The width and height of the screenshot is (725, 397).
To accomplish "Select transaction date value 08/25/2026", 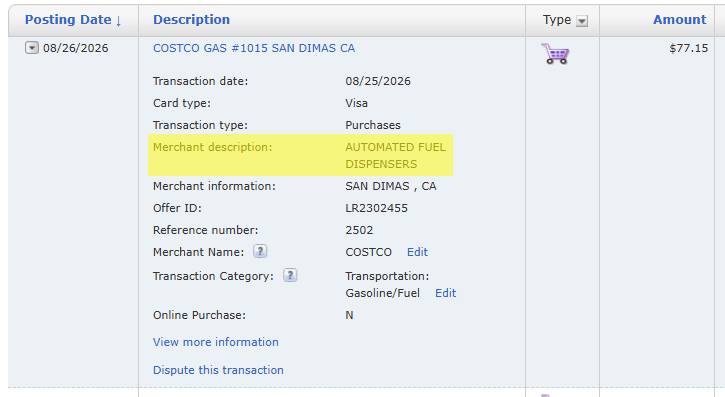I will coord(378,81).
